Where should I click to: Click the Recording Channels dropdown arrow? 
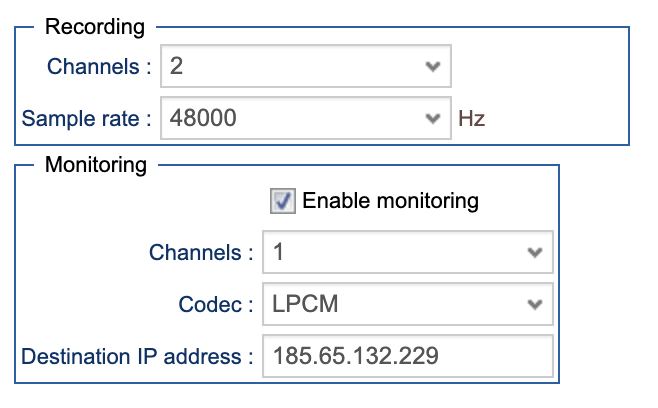tap(432, 67)
